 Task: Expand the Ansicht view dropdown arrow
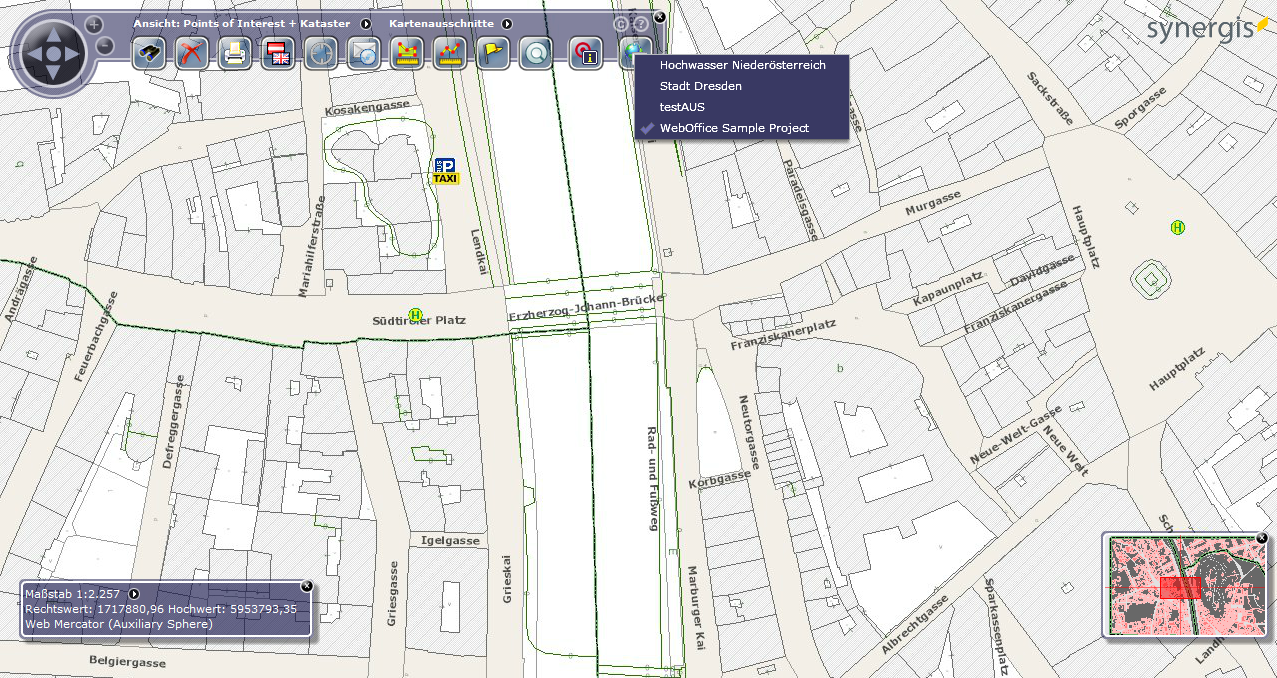click(366, 23)
